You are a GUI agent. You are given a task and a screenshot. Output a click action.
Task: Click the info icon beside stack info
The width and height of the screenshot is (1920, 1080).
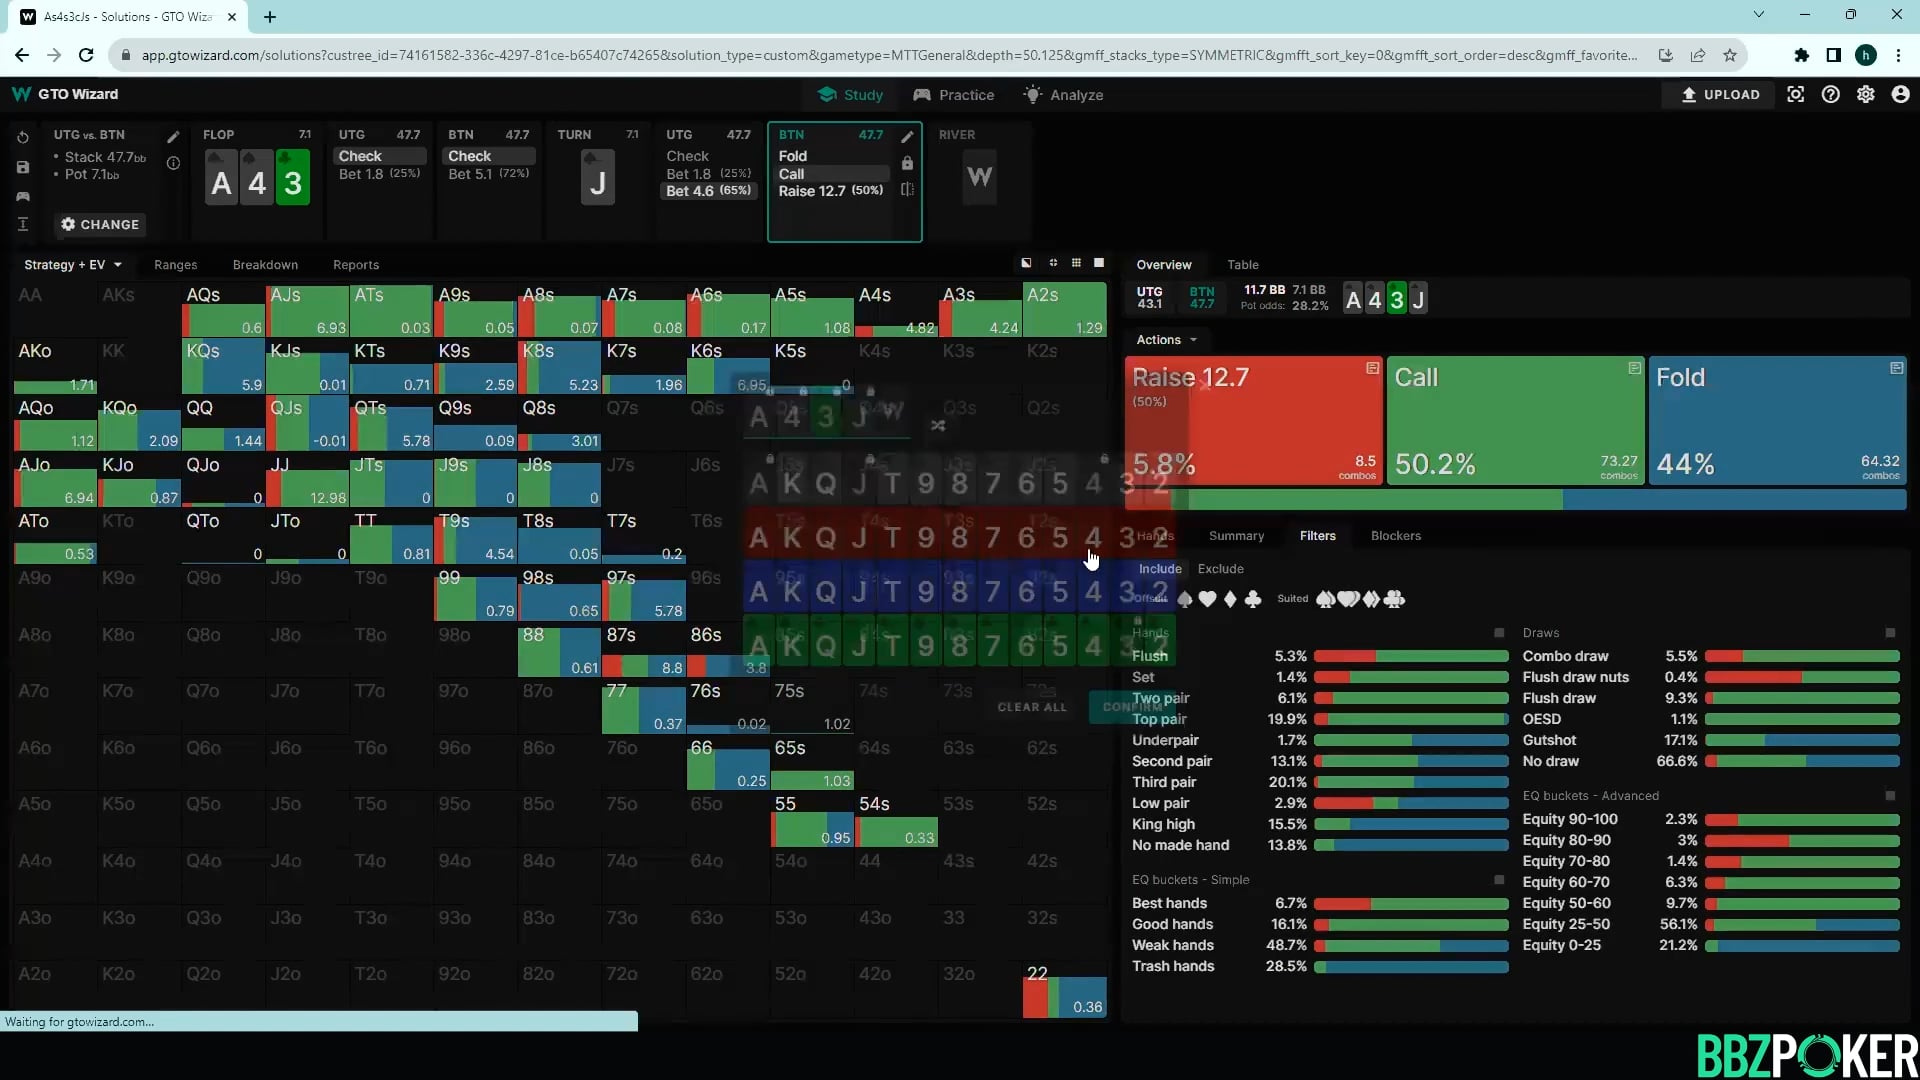point(173,163)
